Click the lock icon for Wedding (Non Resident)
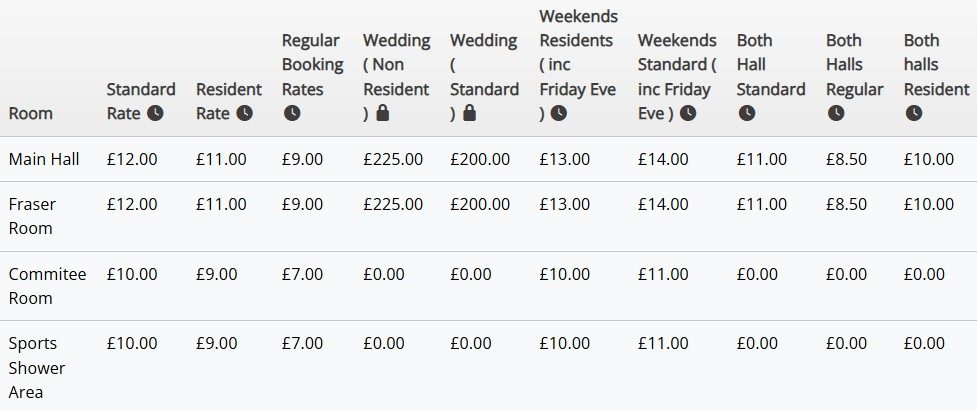This screenshot has width=977, height=410. 382,113
